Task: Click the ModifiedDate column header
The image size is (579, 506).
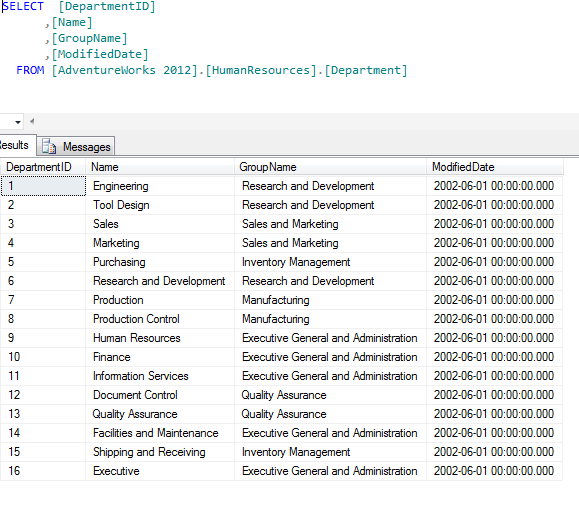Action: [495, 167]
